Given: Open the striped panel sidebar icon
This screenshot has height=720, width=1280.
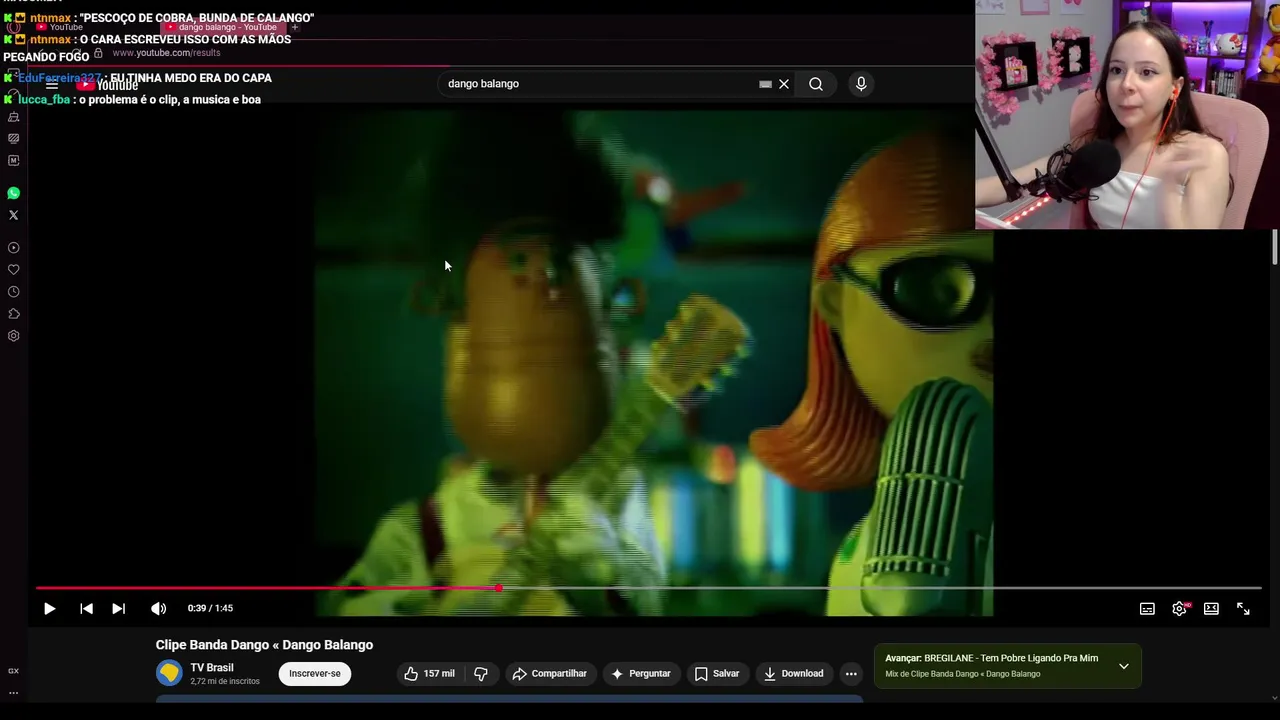Looking at the screenshot, I should (x=13, y=138).
